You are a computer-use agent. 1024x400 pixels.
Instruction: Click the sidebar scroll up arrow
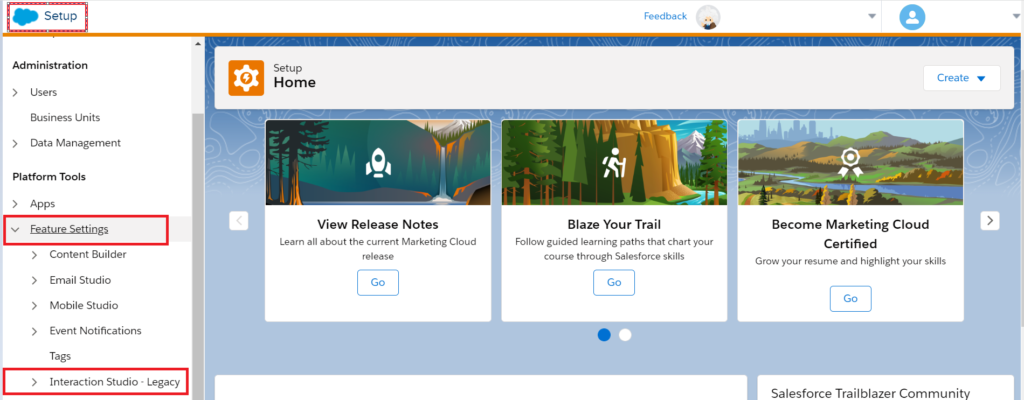(198, 44)
